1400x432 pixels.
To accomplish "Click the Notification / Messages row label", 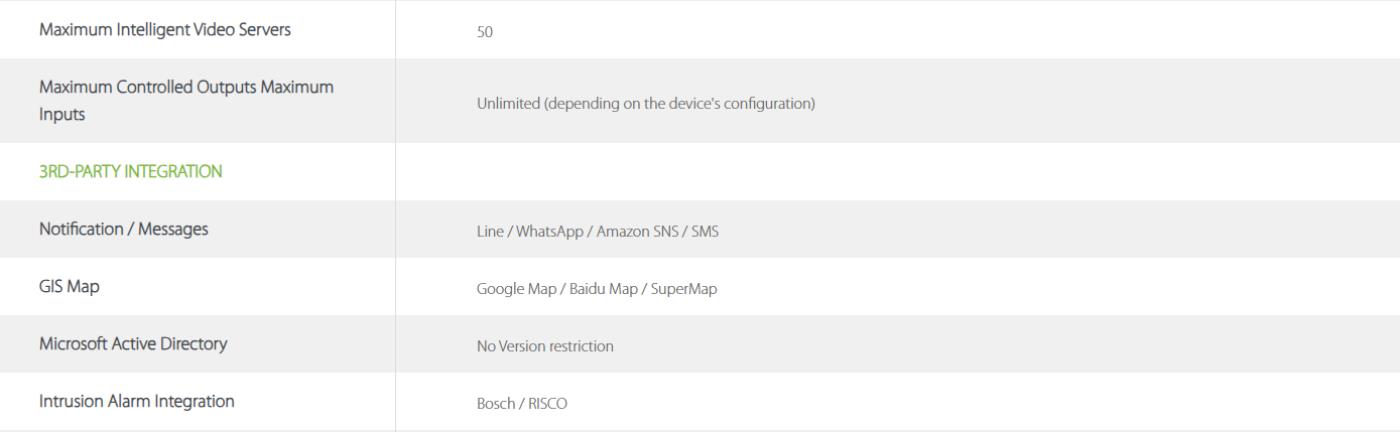I will click(x=124, y=229).
